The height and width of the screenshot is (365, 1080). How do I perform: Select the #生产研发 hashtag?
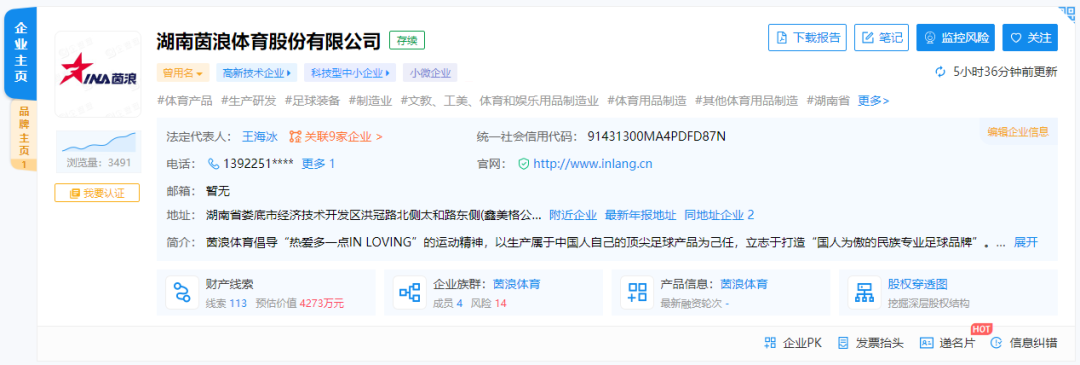(249, 101)
